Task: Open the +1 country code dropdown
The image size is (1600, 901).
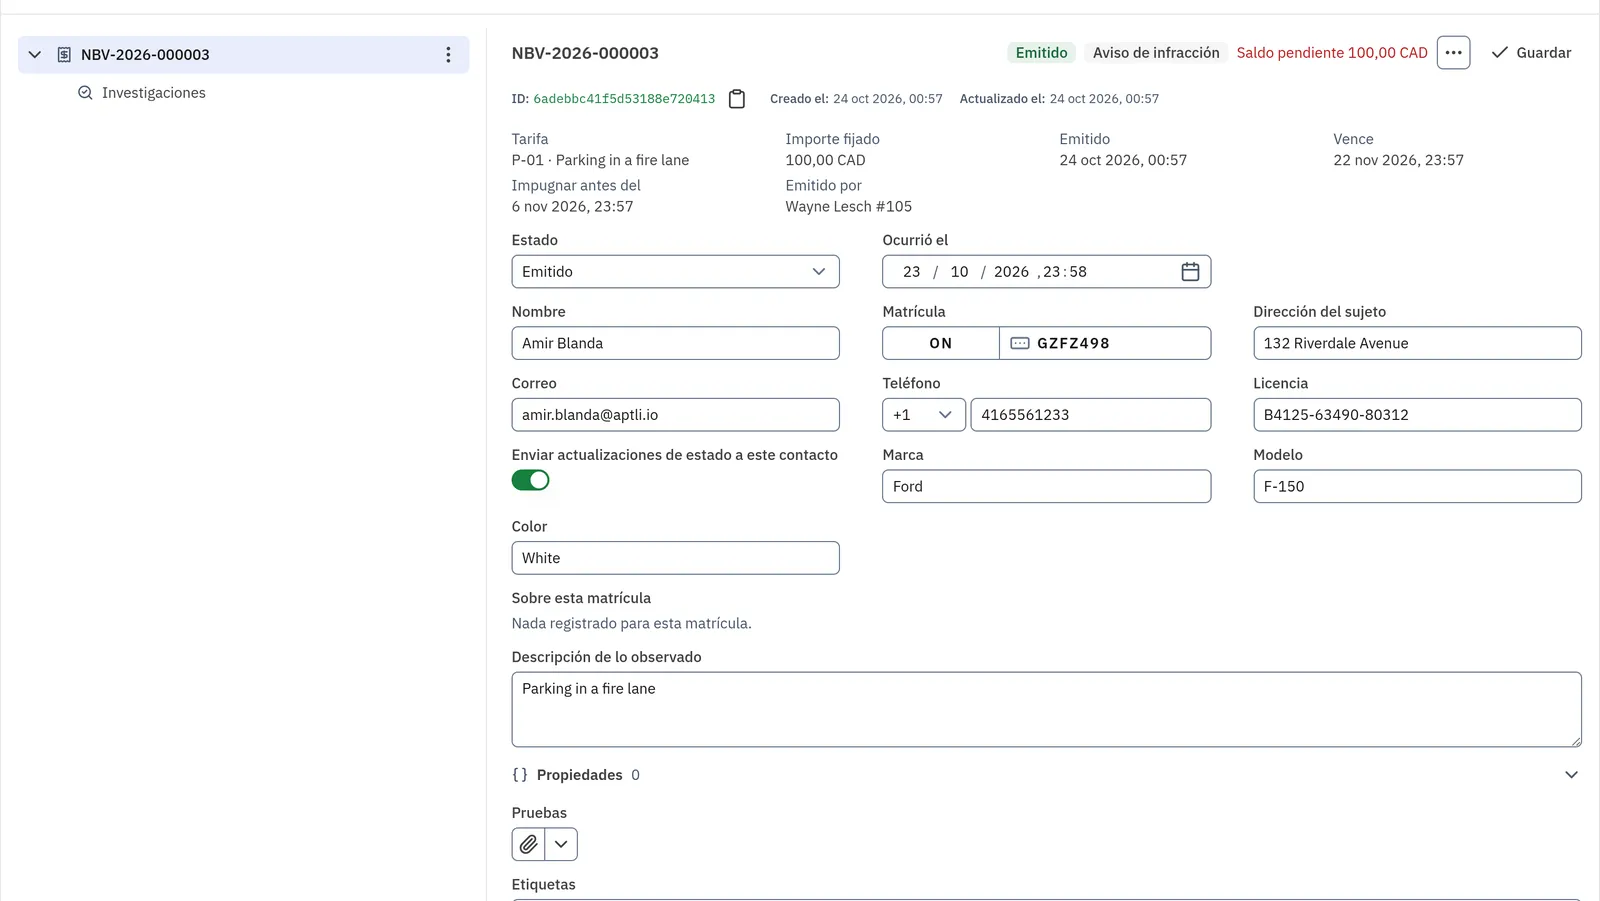Action: pyautogui.click(x=923, y=415)
